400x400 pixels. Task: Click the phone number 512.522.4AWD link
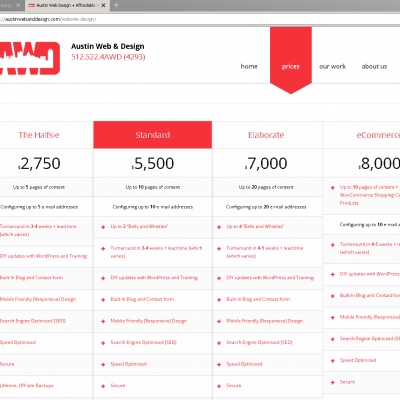(x=108, y=57)
